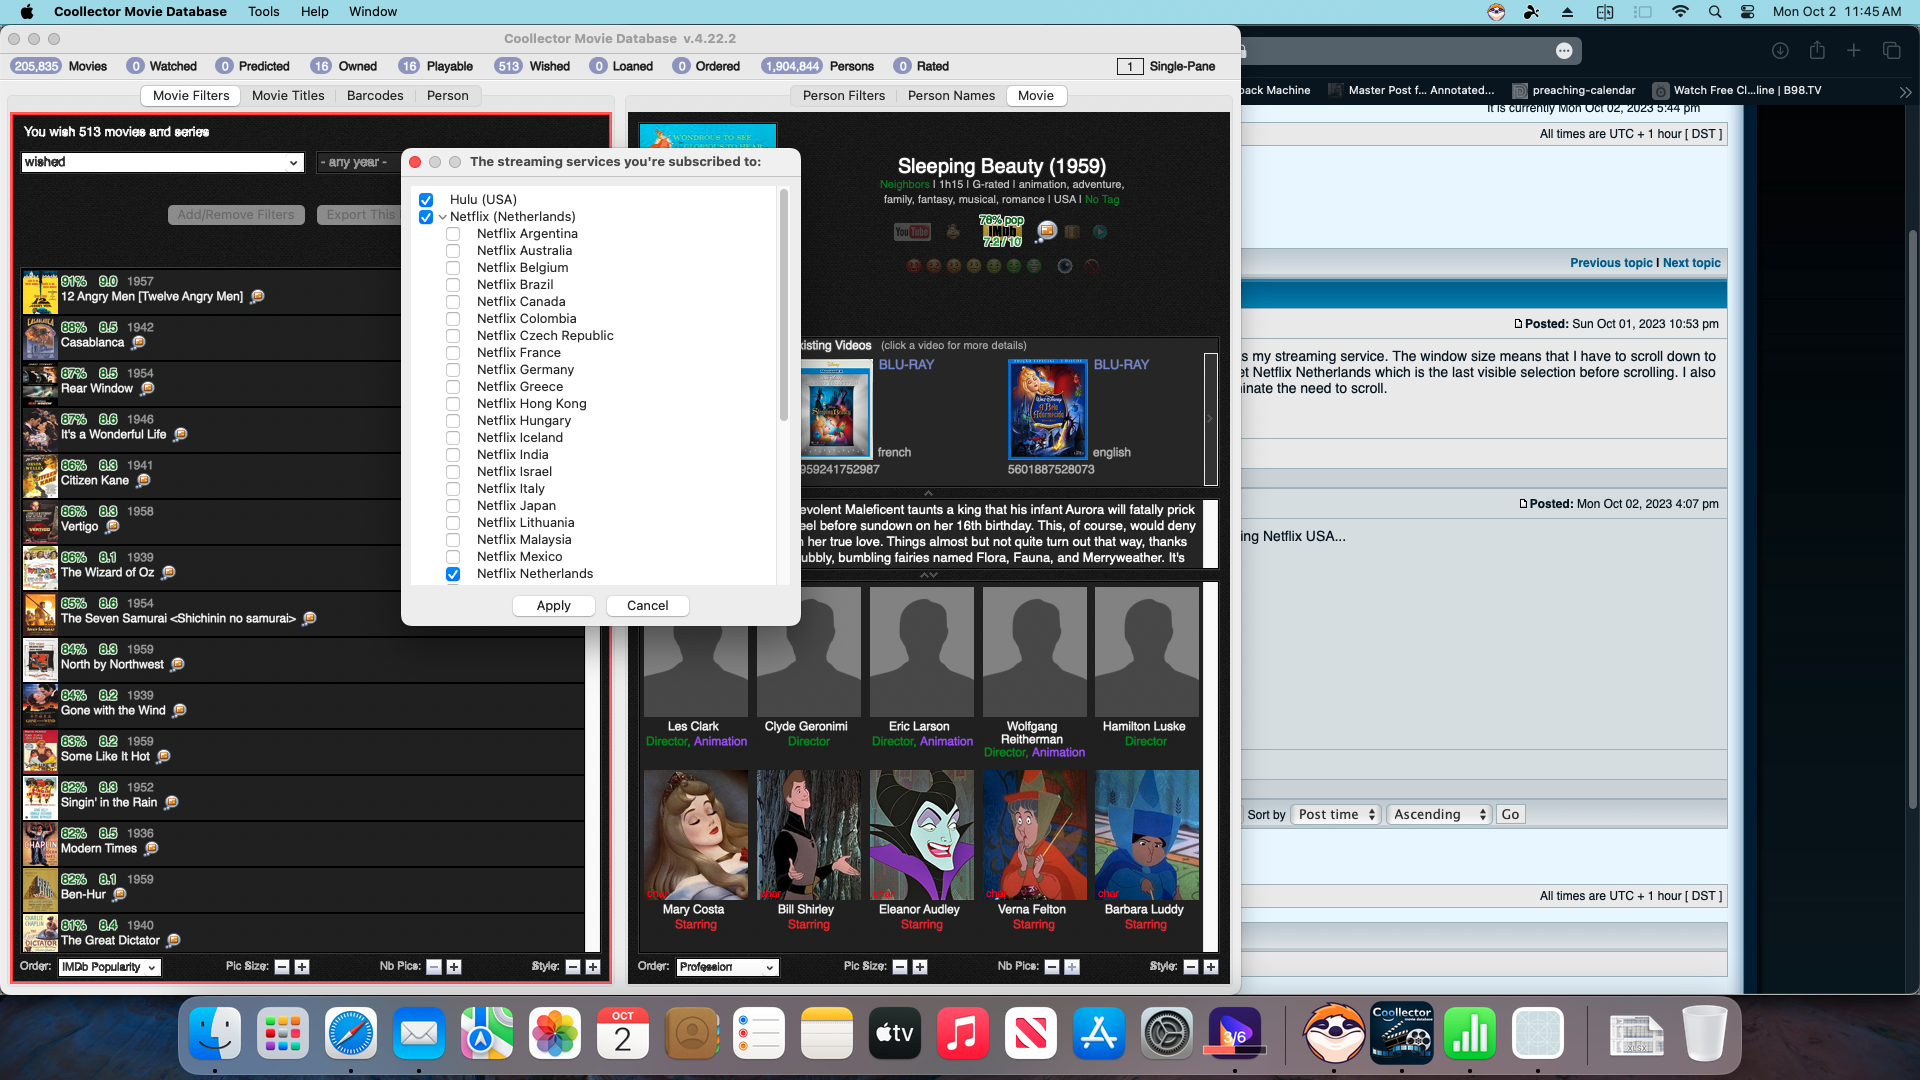Open Ascending sort dropdown in browser
This screenshot has width=1920, height=1080.
coord(1440,815)
